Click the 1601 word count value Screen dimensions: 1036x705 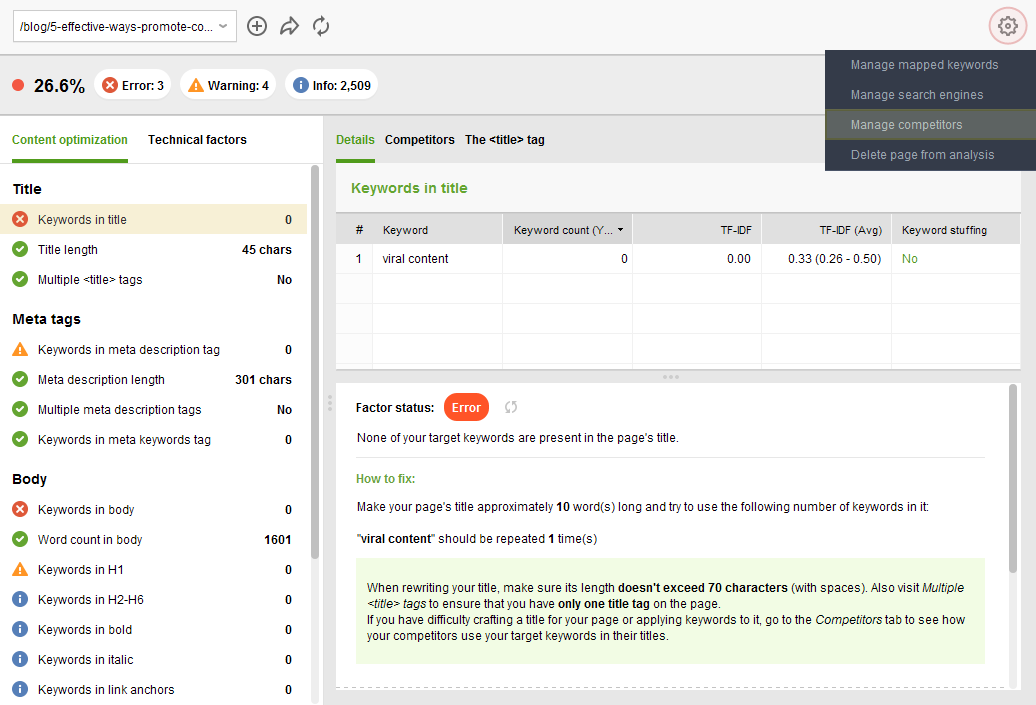(278, 539)
